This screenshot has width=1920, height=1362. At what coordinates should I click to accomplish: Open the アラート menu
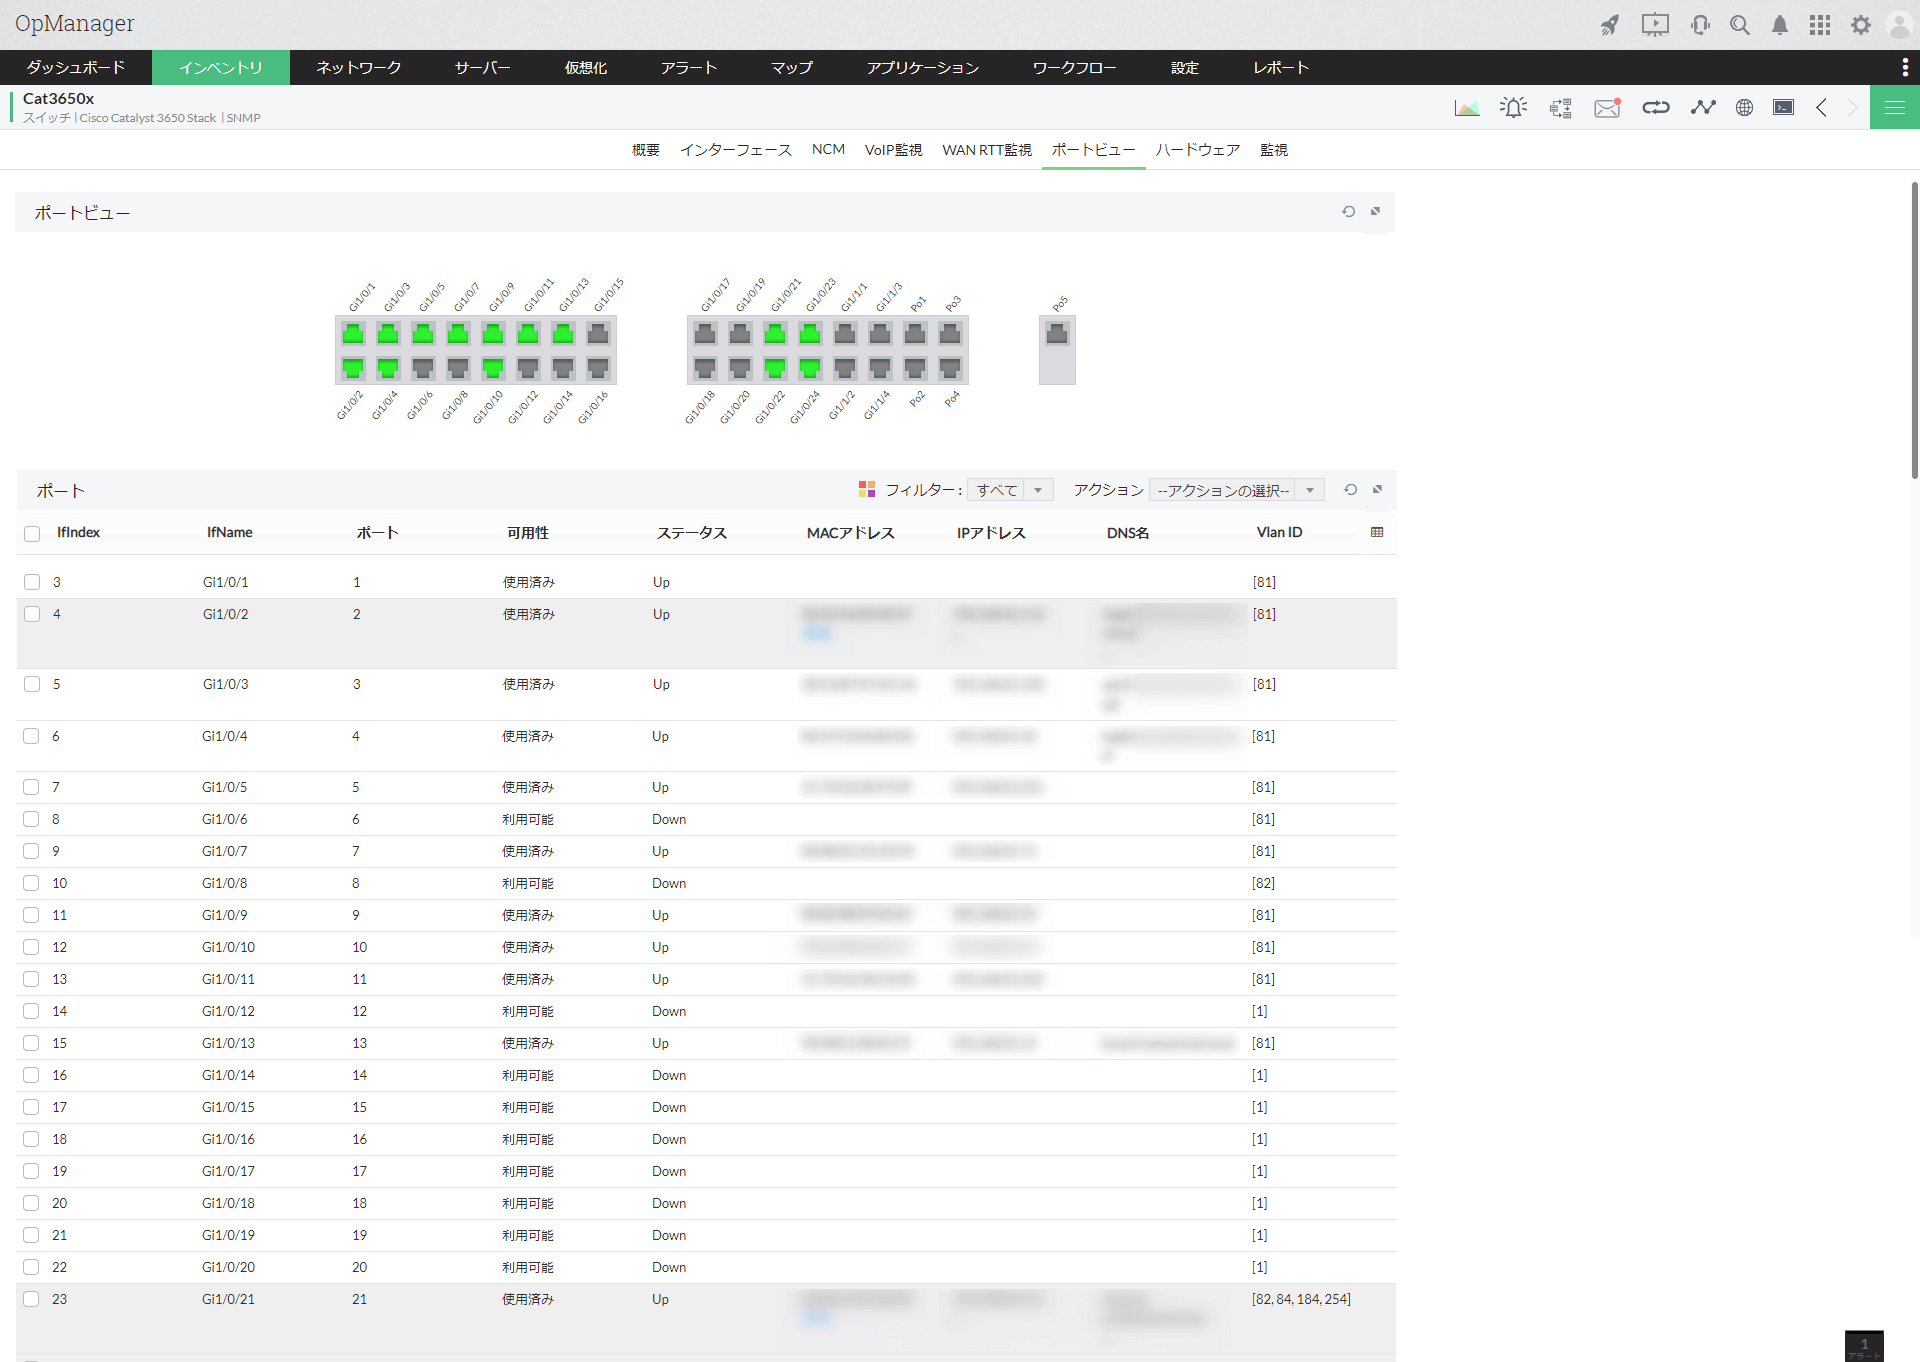click(688, 68)
